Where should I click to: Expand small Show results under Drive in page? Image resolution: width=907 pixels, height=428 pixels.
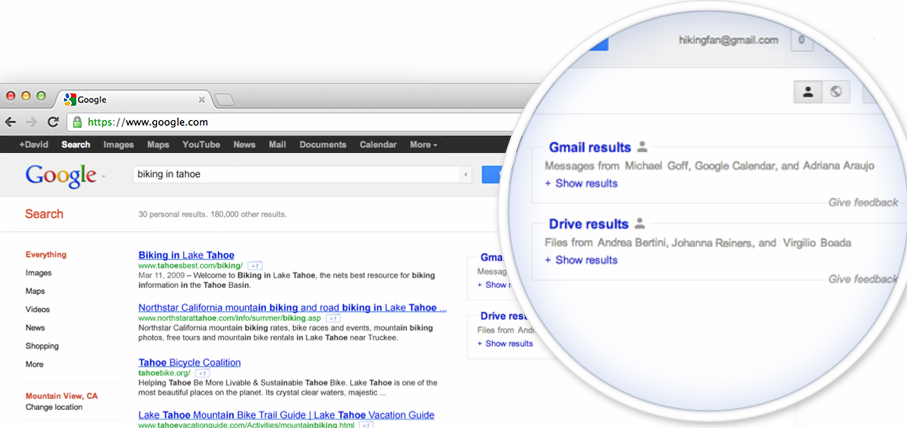tap(505, 344)
